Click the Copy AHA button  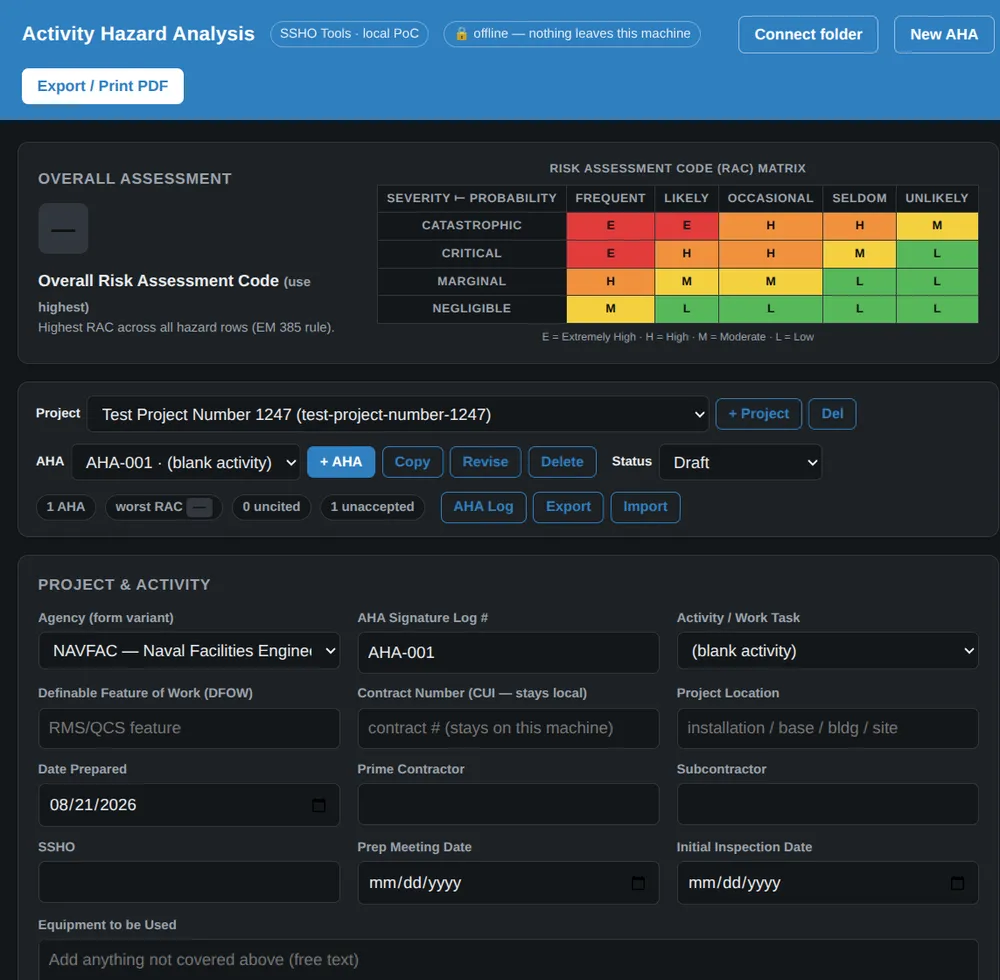(x=412, y=462)
